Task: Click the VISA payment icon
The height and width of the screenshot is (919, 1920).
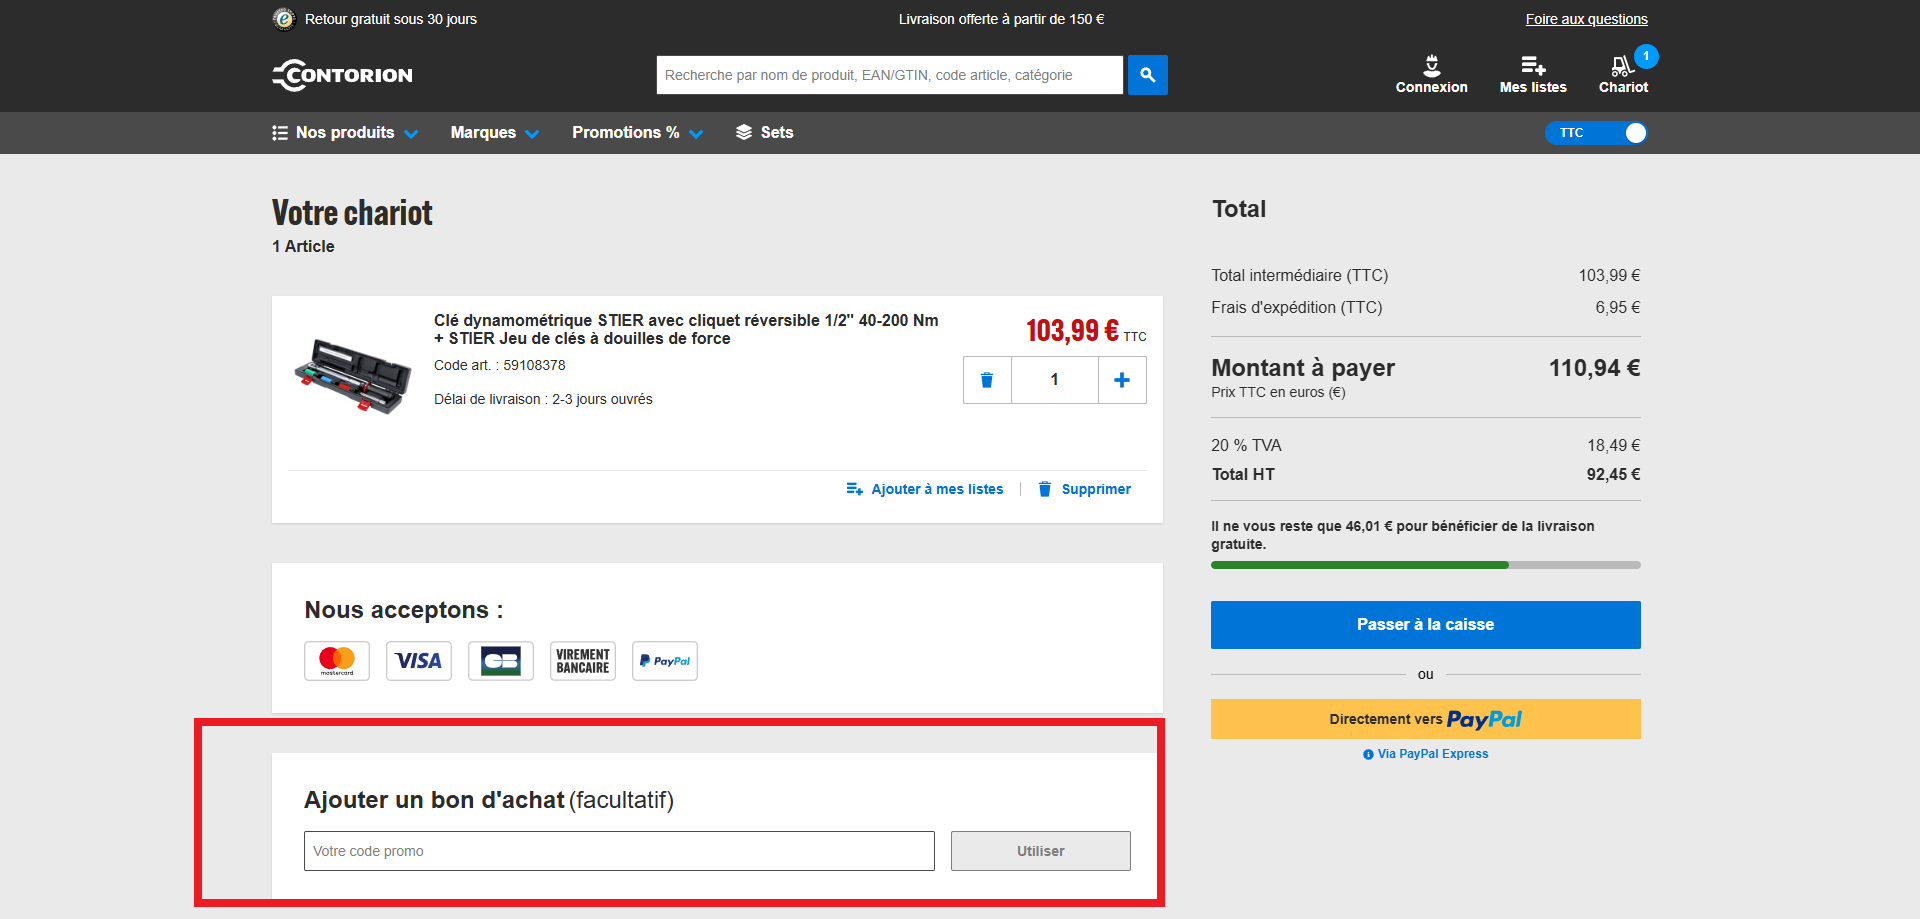Action: [x=419, y=661]
